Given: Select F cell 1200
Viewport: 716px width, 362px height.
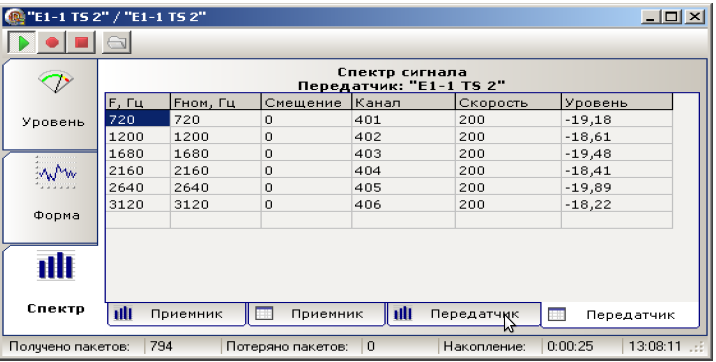Looking at the screenshot, I should pyautogui.click(x=138, y=136).
